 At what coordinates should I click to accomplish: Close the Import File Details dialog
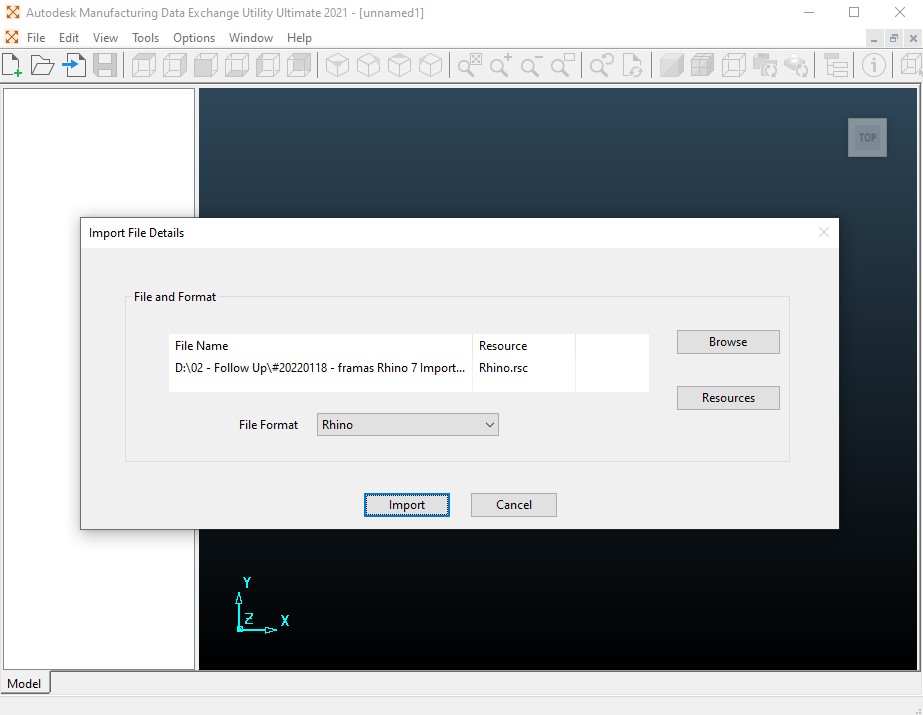(x=824, y=232)
